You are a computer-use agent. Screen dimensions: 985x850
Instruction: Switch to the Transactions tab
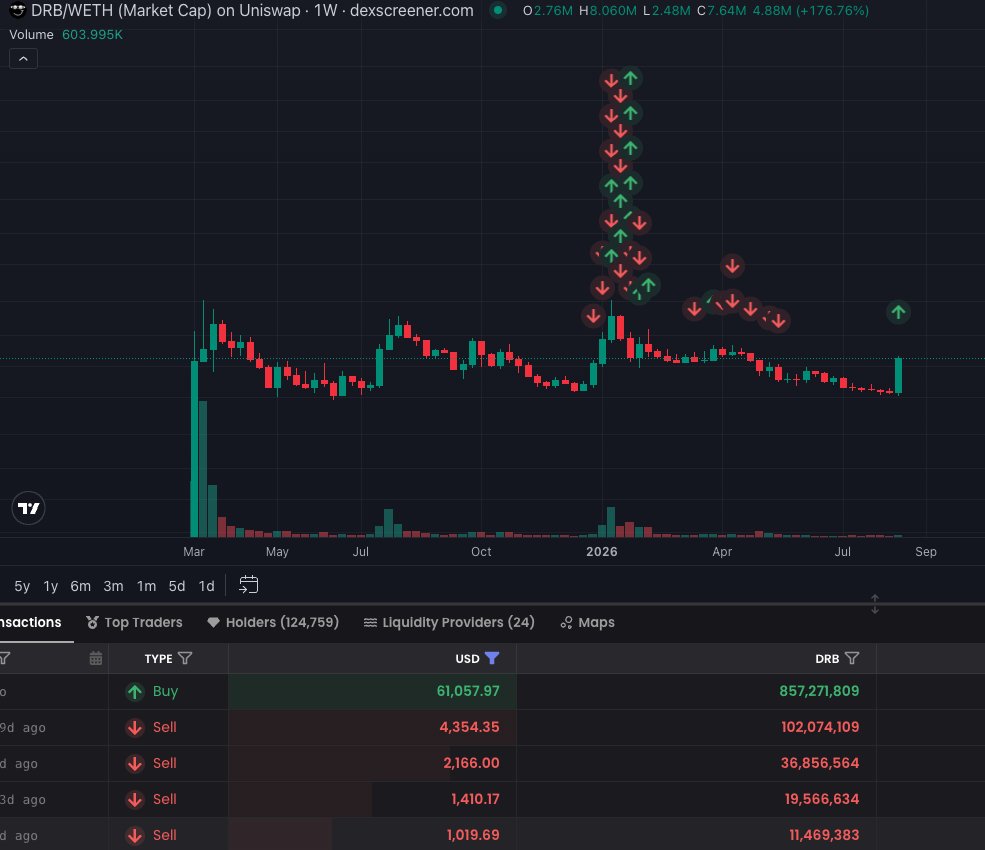tap(31, 623)
